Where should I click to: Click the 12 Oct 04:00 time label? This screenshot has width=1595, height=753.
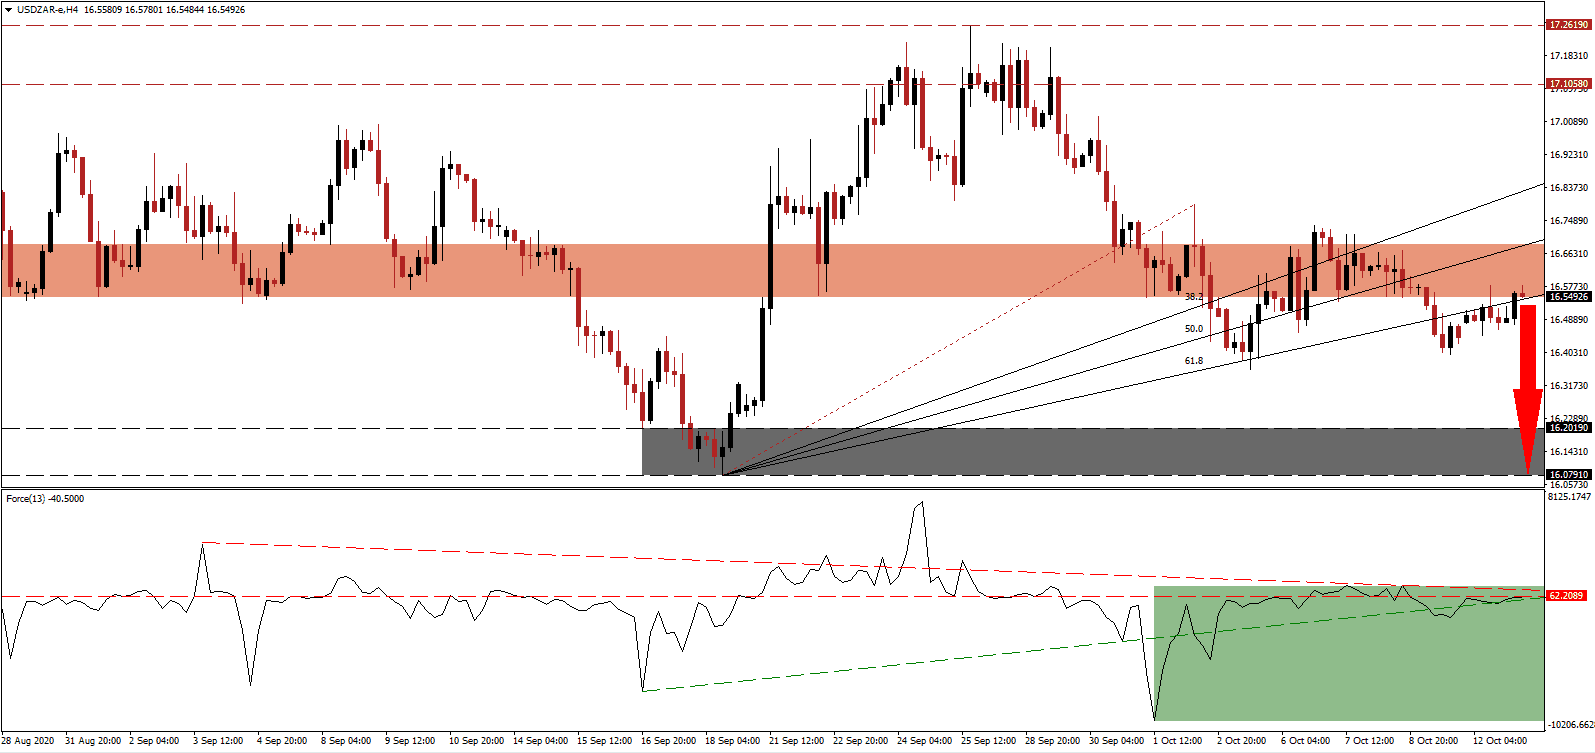pyautogui.click(x=1500, y=741)
